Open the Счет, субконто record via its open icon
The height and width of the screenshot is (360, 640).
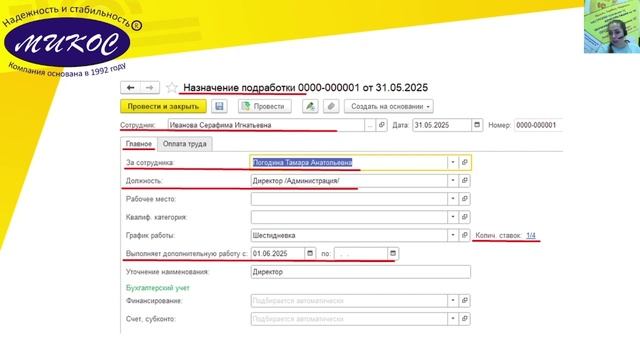[464, 319]
